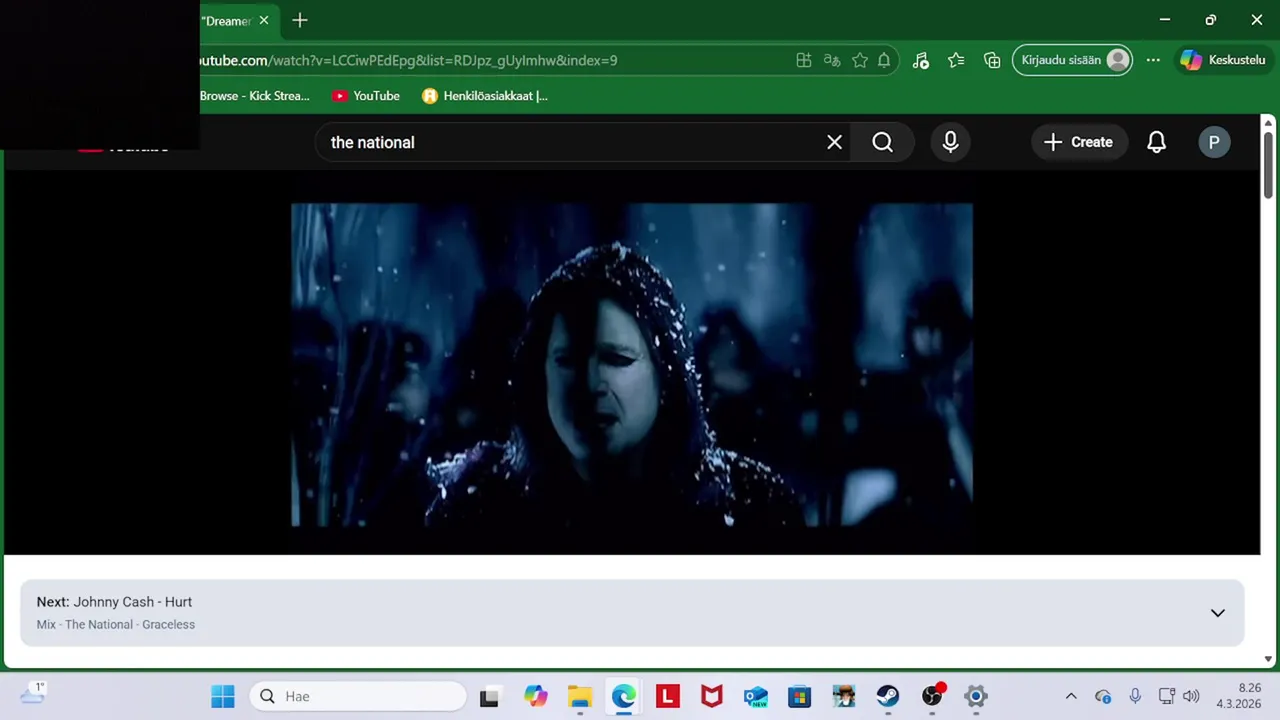Open Copilot from taskbar
The height and width of the screenshot is (720, 1280).
536,696
